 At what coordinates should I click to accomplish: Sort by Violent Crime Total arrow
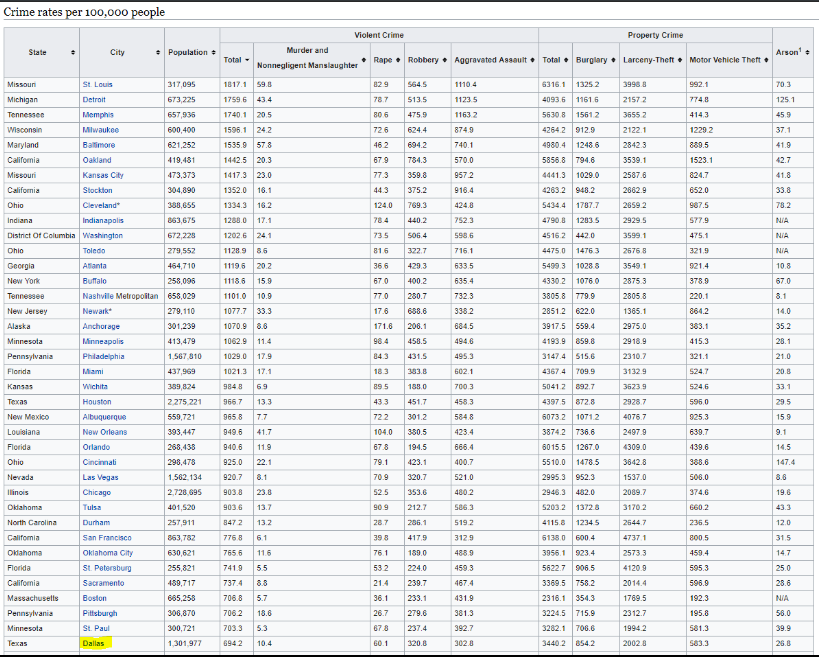pyautogui.click(x=247, y=60)
